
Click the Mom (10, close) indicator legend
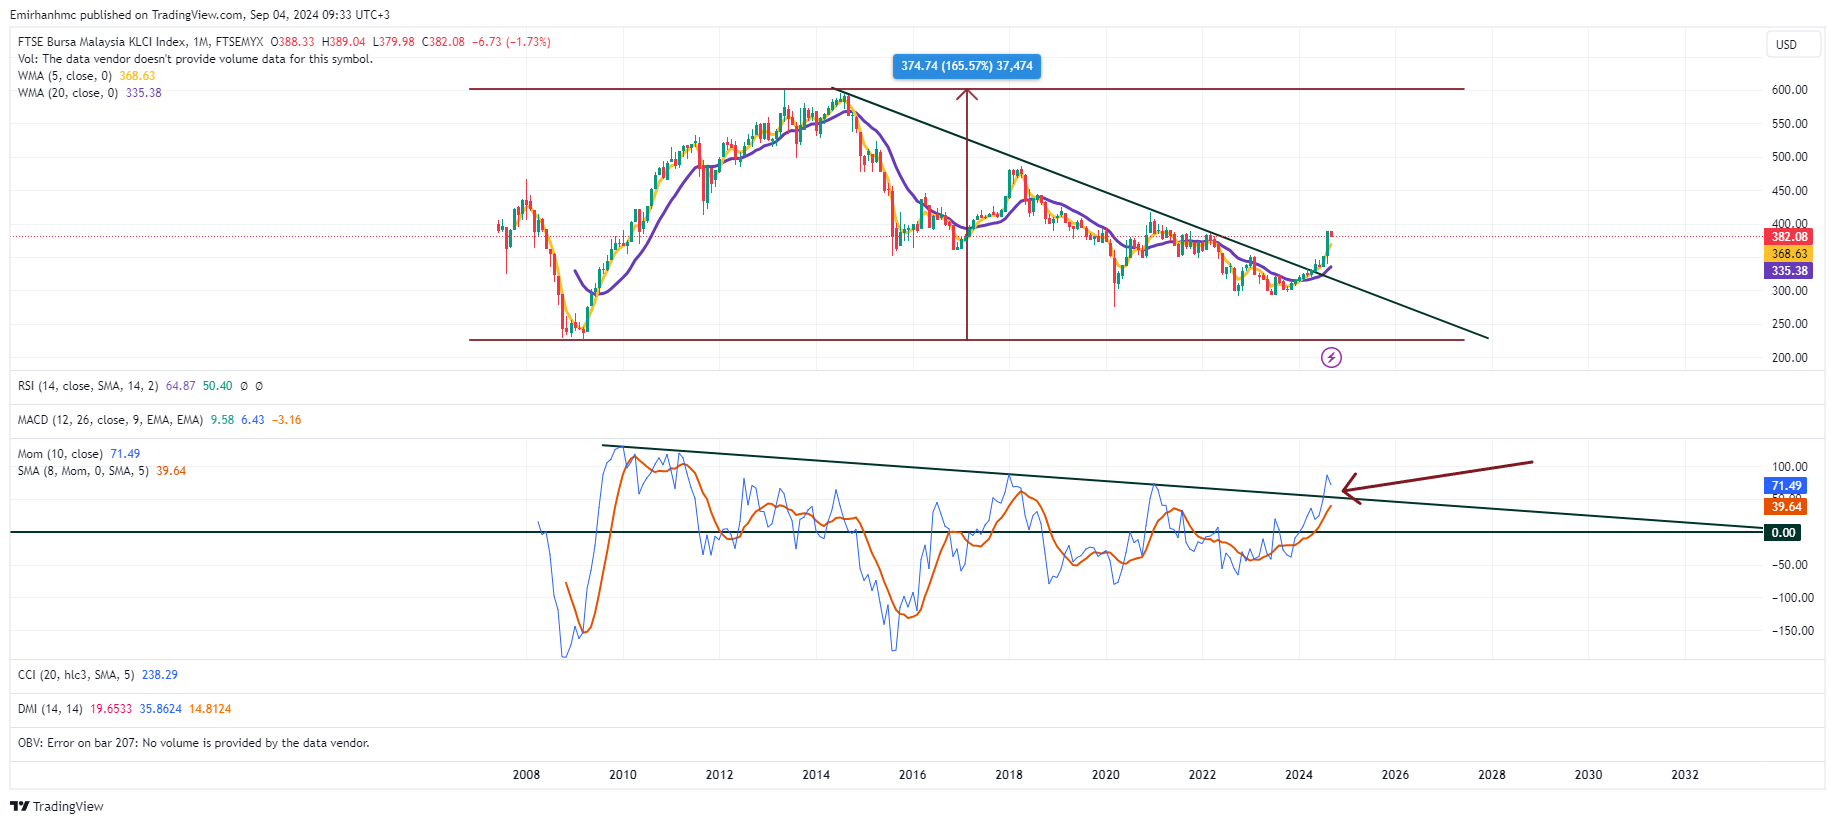(60, 454)
